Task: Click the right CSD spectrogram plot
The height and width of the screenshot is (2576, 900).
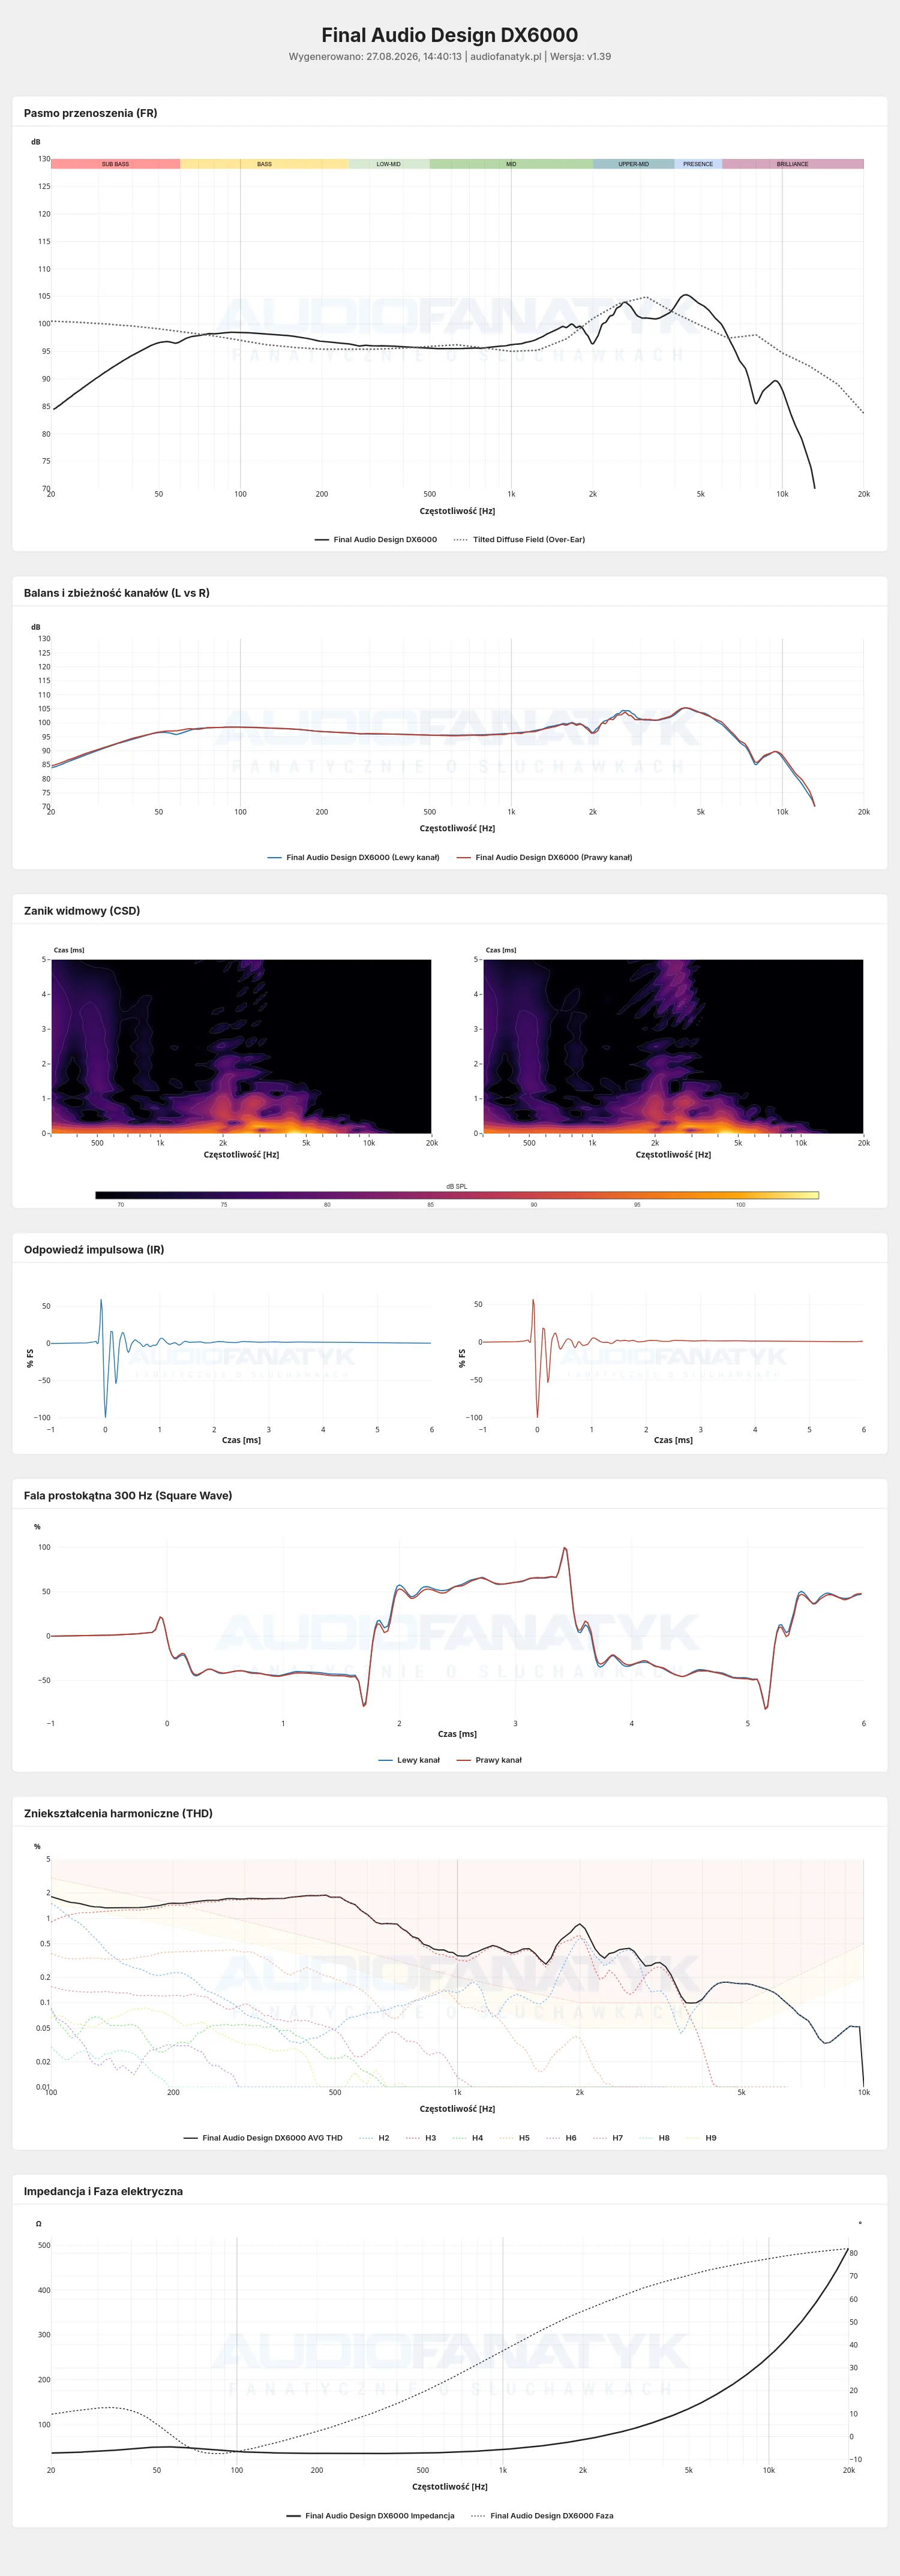Action: point(673,1046)
